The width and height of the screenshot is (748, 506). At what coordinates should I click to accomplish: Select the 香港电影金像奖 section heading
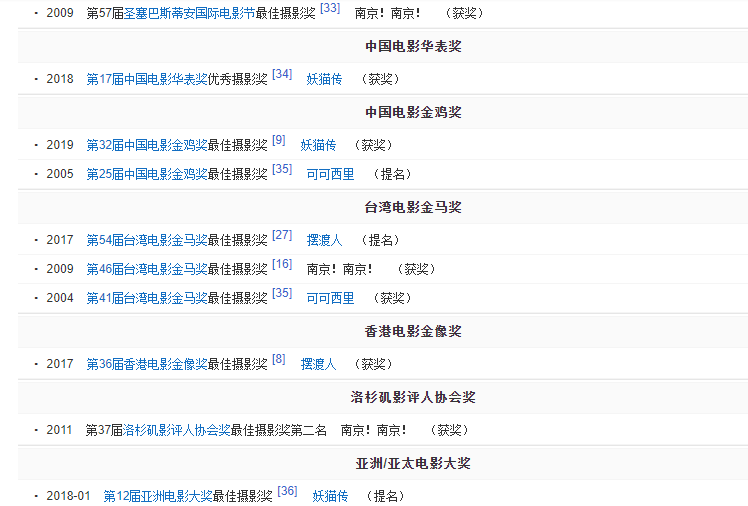coord(413,331)
